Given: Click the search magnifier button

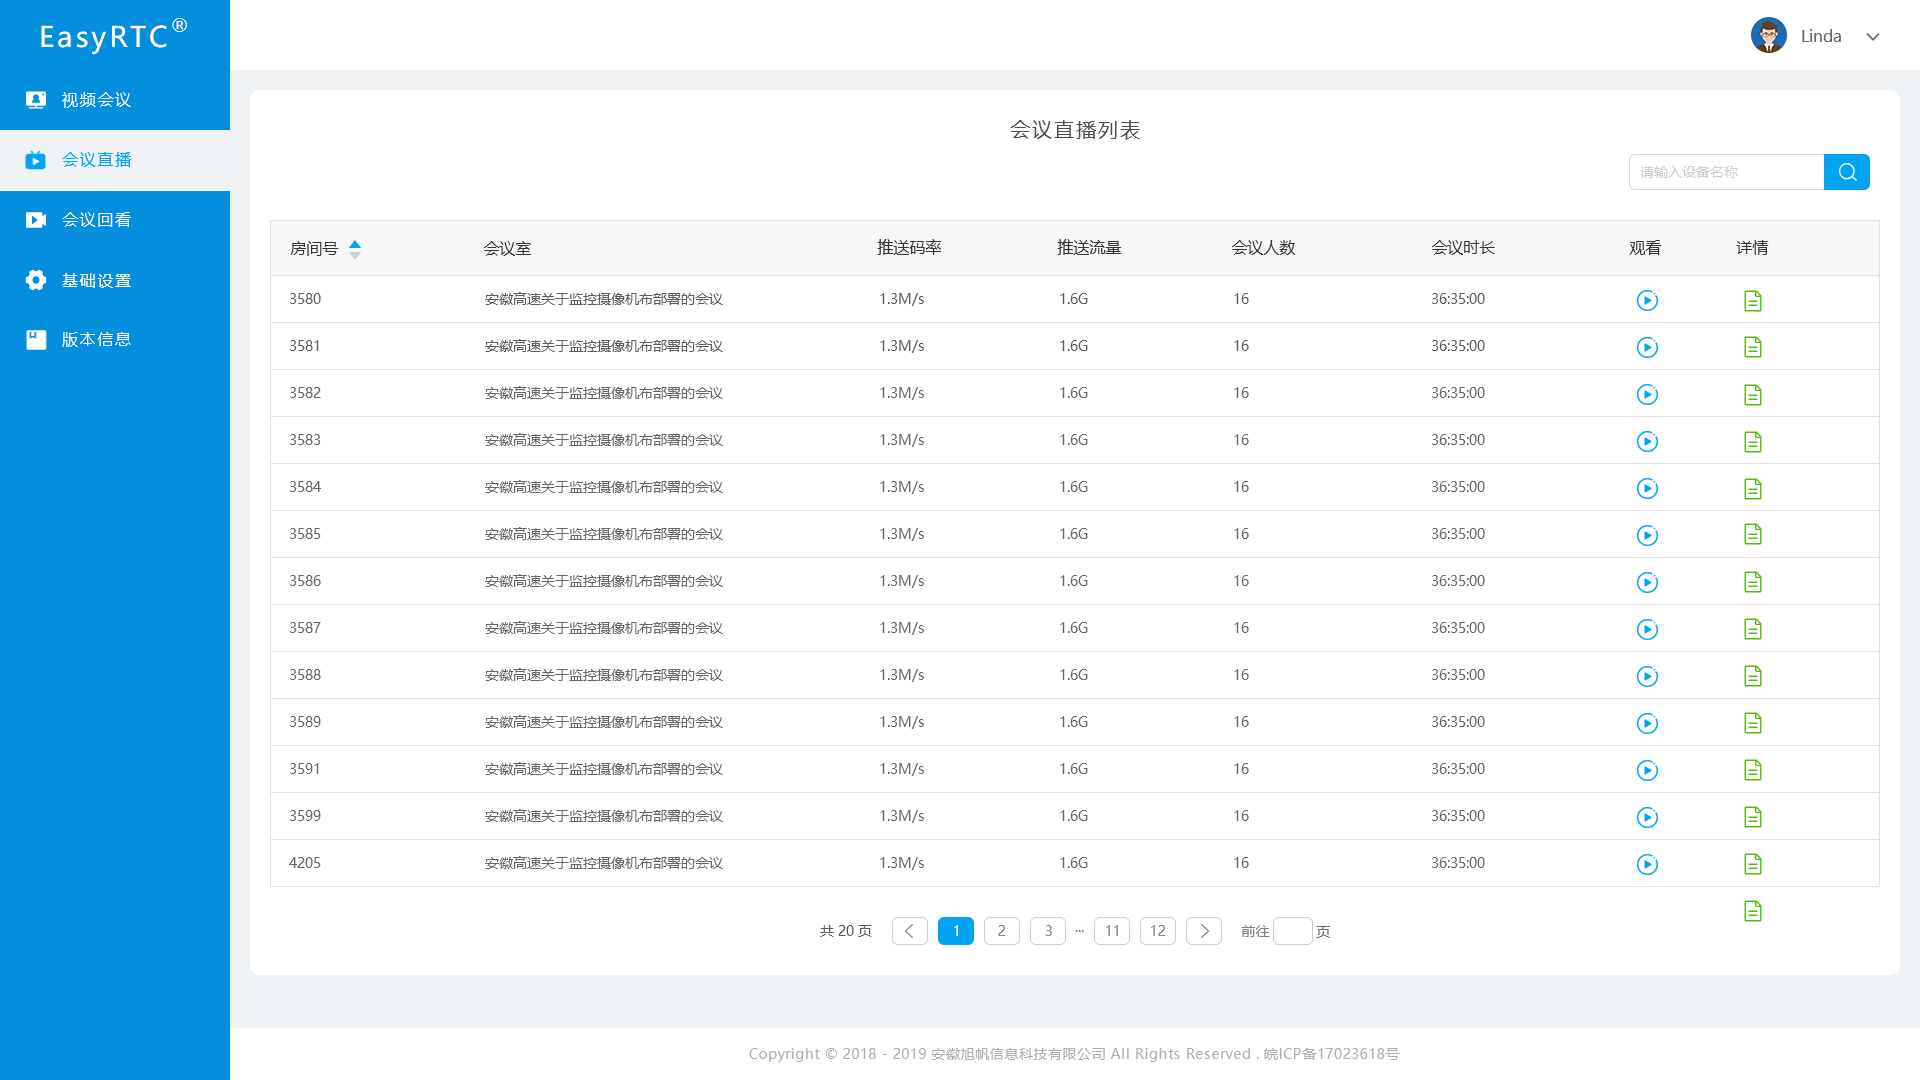Looking at the screenshot, I should click(x=1846, y=172).
